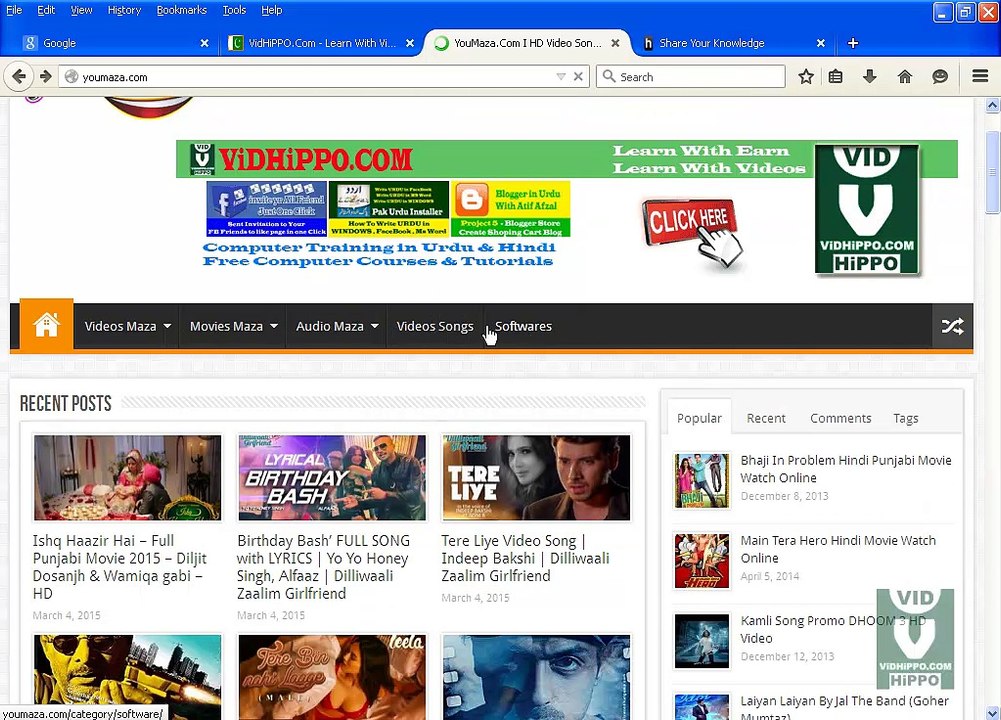Open the Ishq Haazir Hai Punjabi Movie post title
Image resolution: width=1001 pixels, height=720 pixels.
[119, 567]
